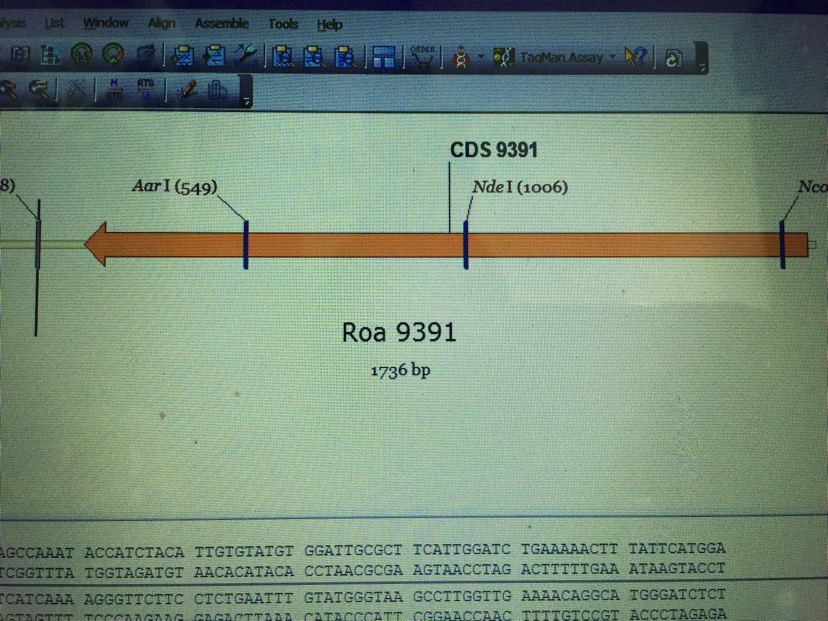The width and height of the screenshot is (828, 621).
Task: Click sequence block TATTCATGGA
Action: click(x=677, y=548)
